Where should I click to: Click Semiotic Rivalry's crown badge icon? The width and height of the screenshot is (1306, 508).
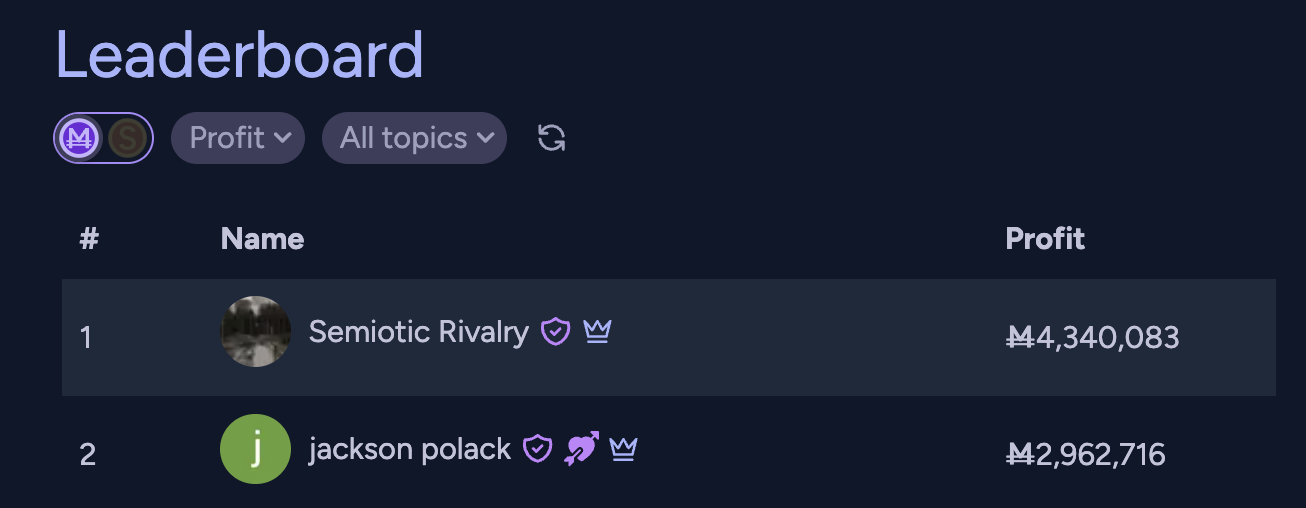(x=597, y=330)
